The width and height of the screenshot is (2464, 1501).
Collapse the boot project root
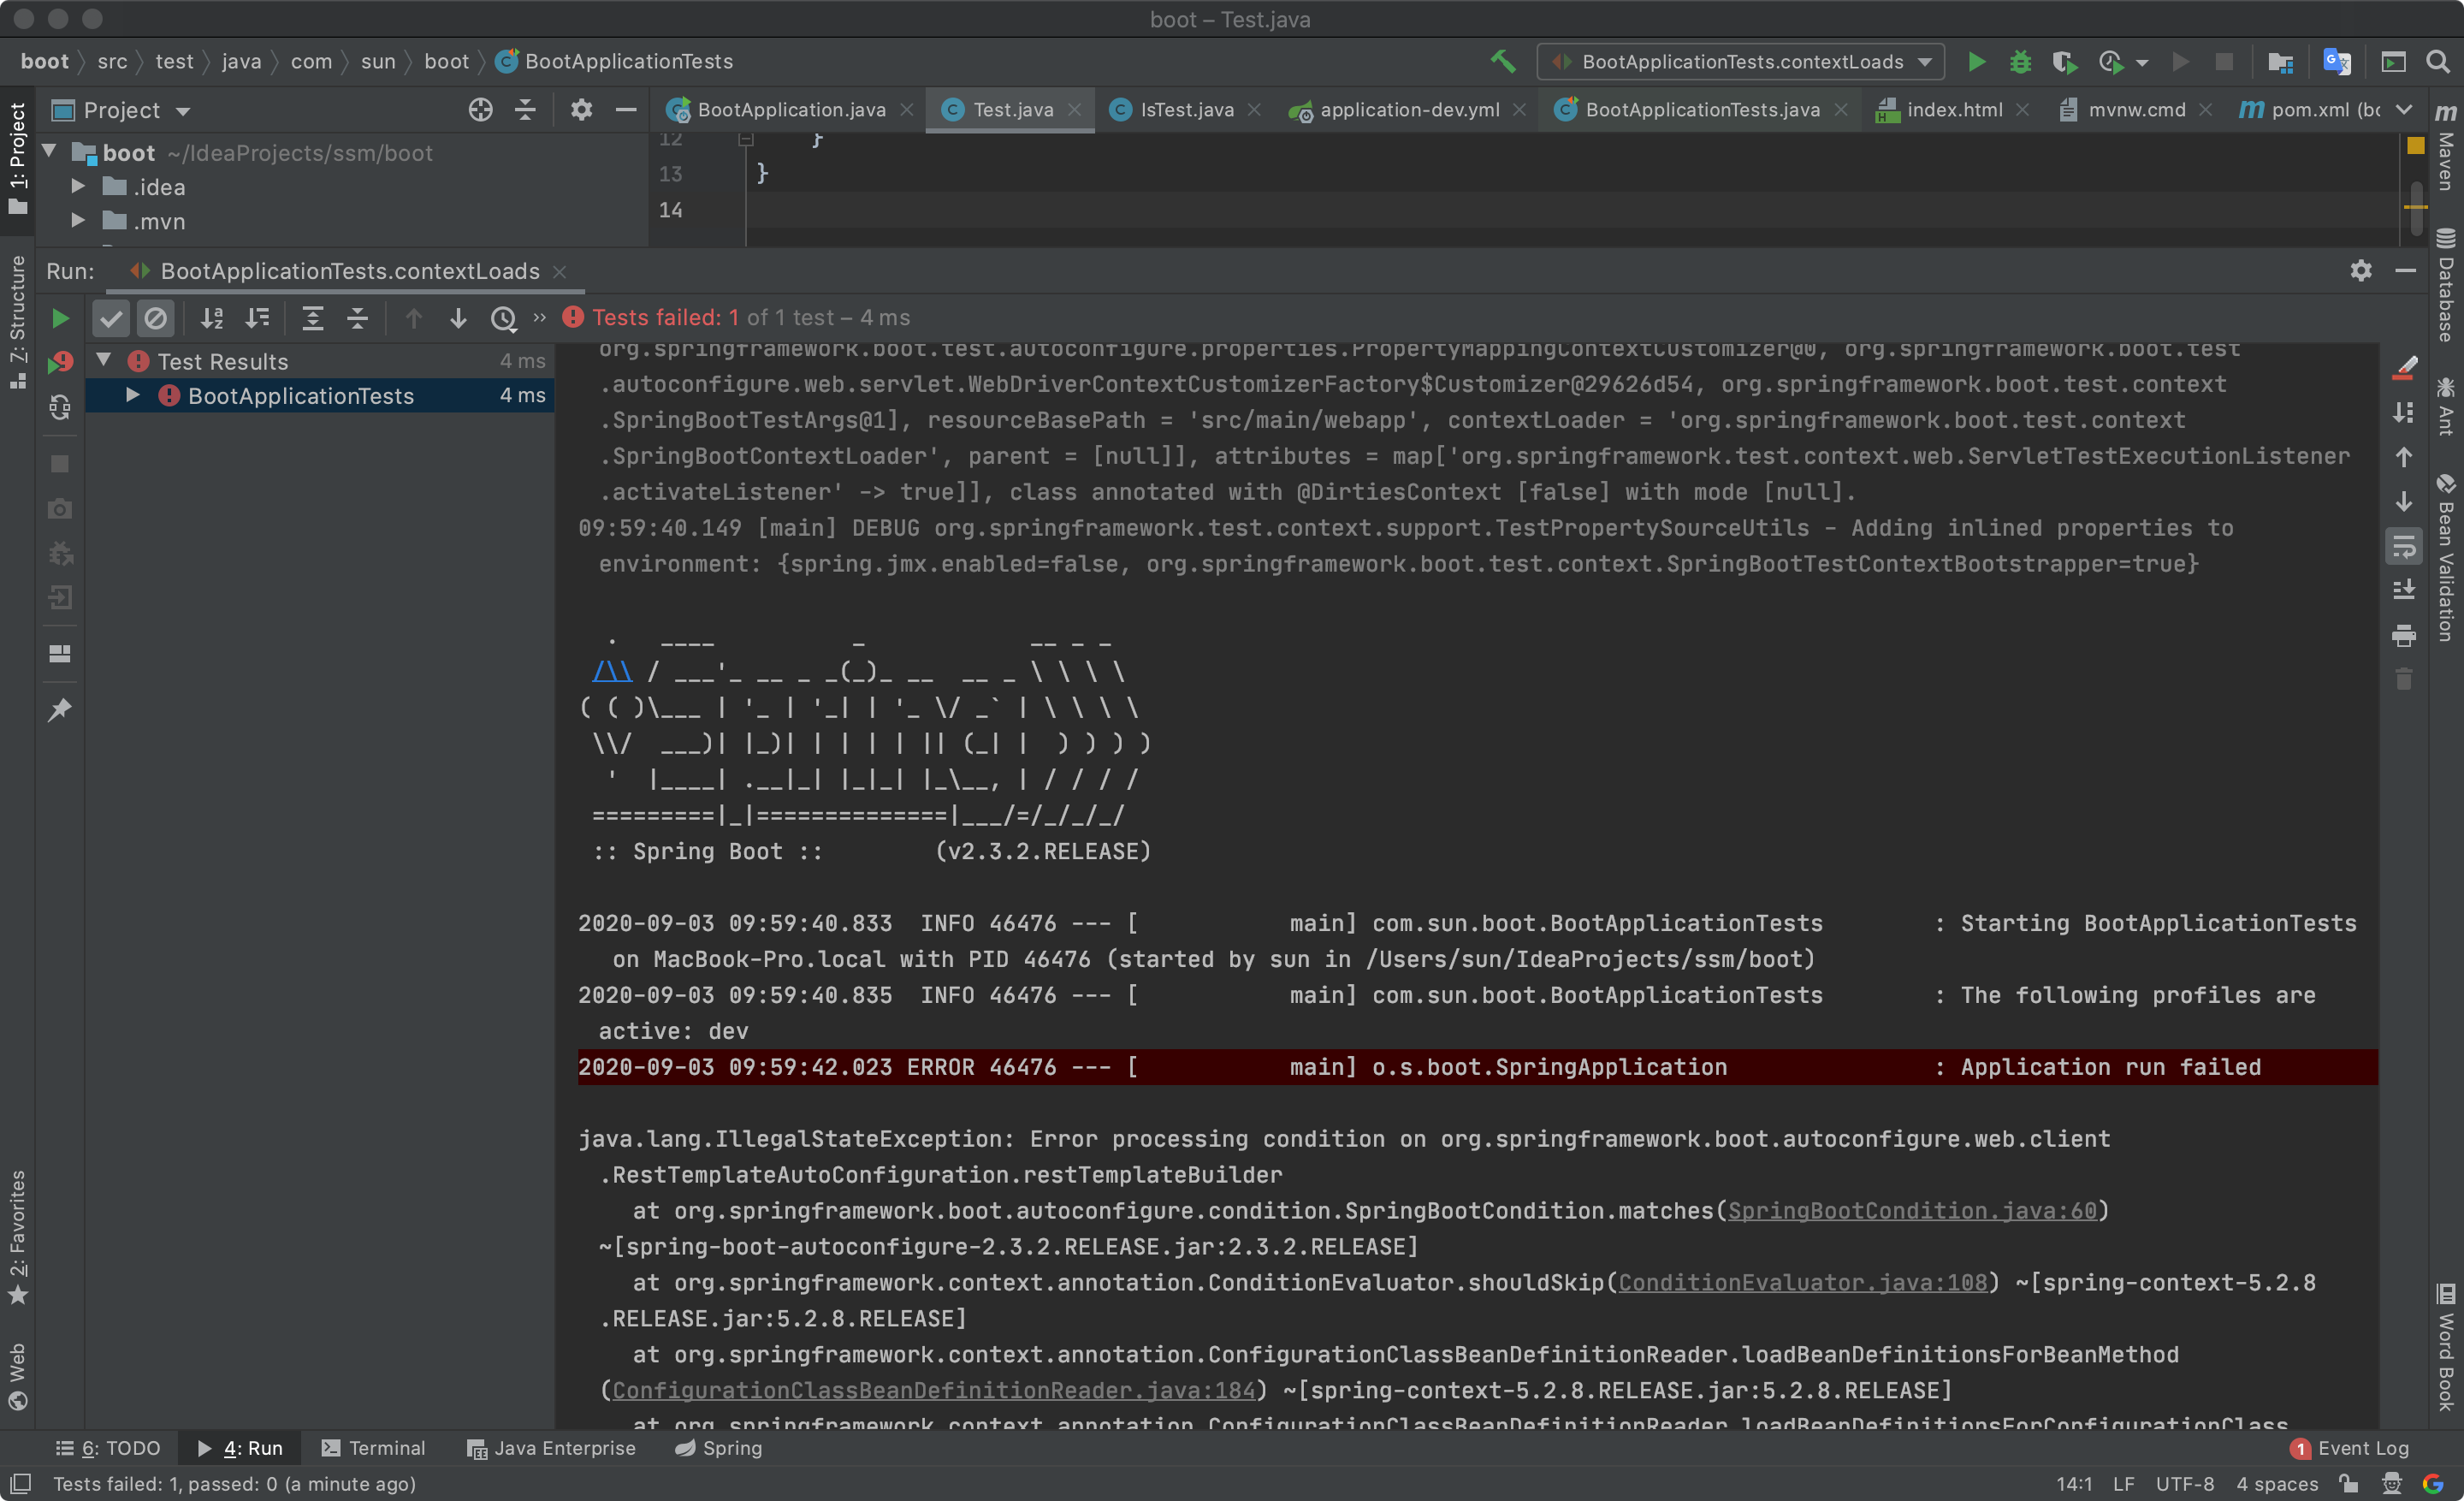point(49,152)
